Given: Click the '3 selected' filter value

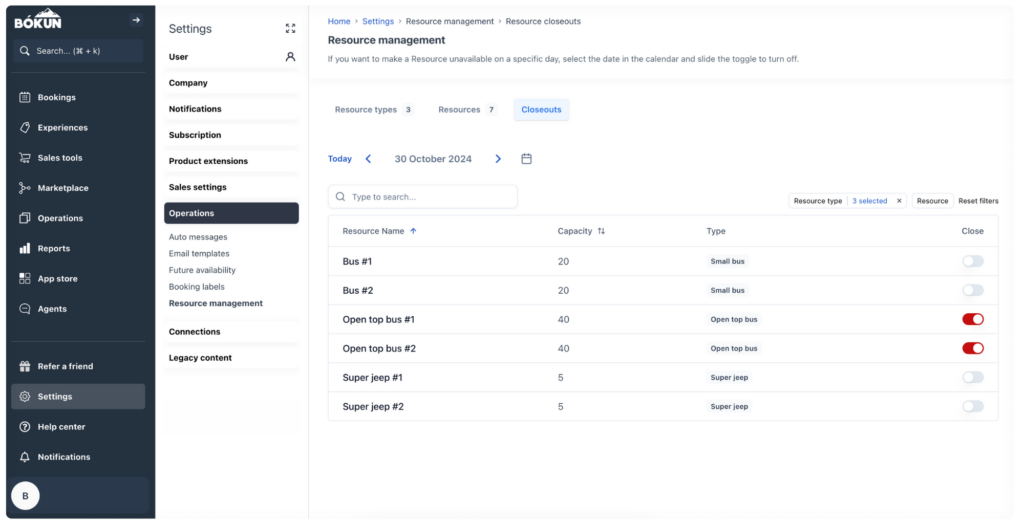Looking at the screenshot, I should pos(869,201).
